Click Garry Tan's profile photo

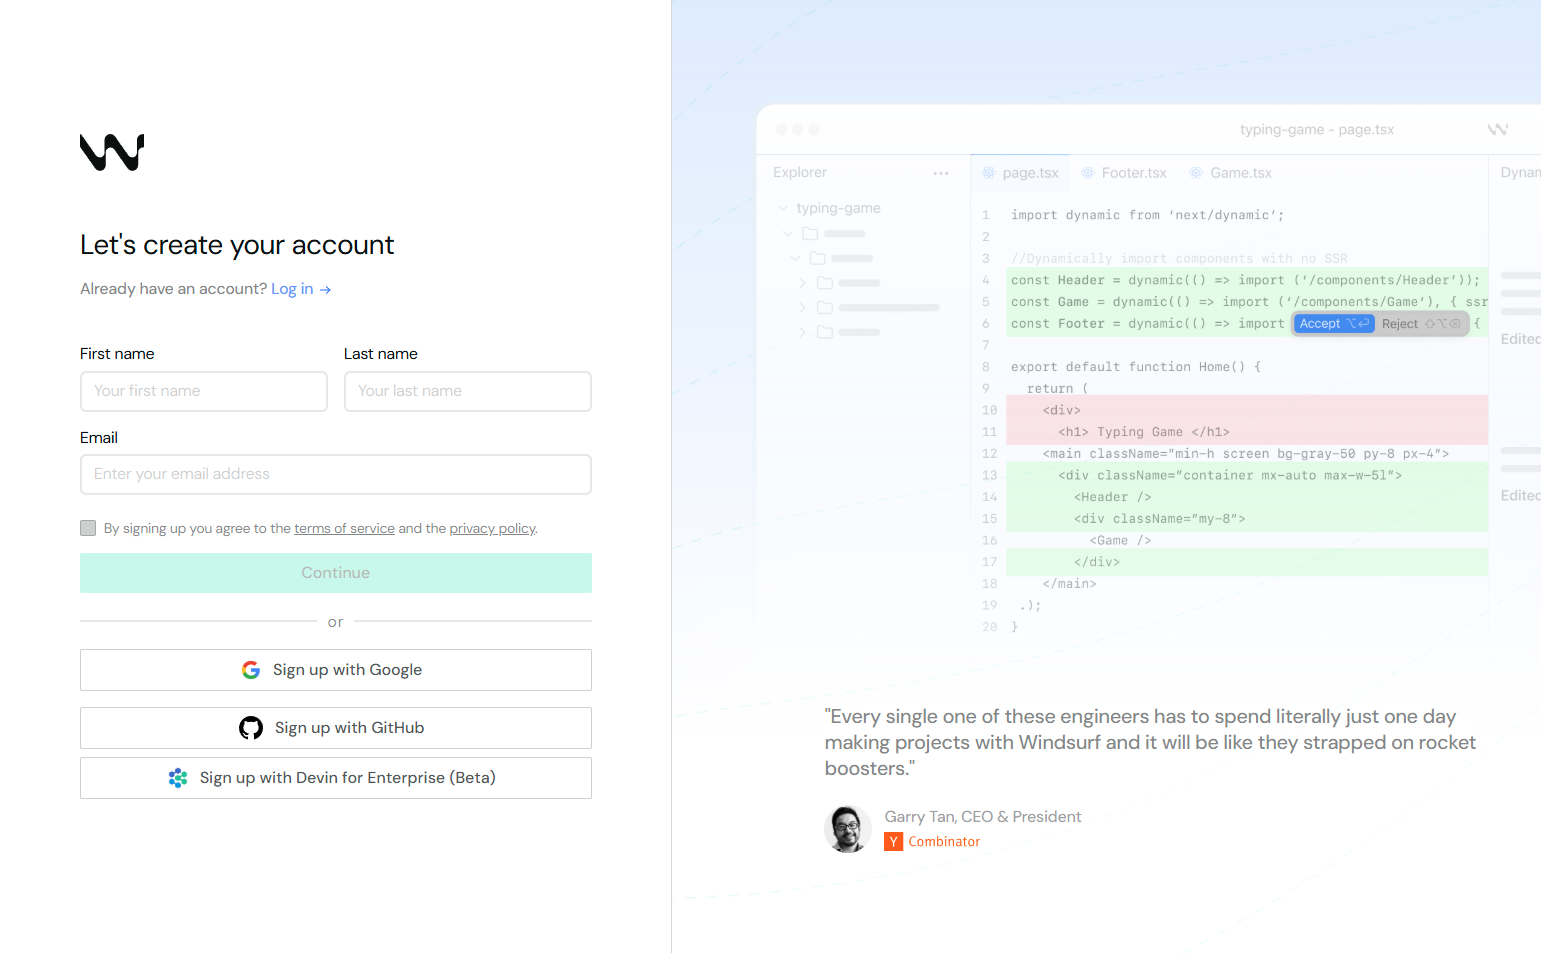(x=847, y=829)
